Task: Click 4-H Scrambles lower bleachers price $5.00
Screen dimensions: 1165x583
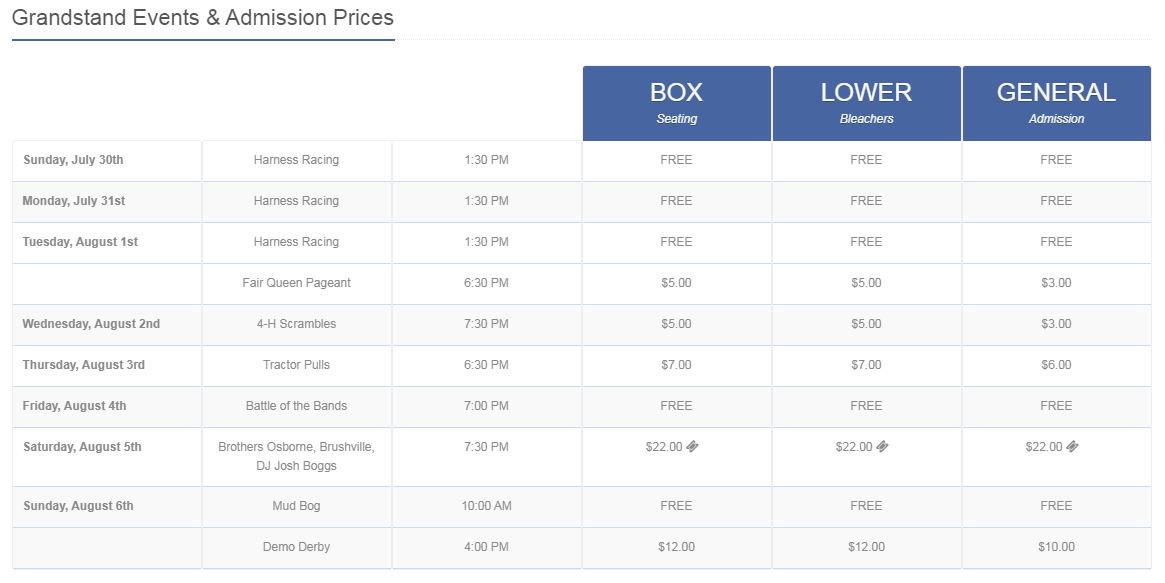Action: (866, 323)
